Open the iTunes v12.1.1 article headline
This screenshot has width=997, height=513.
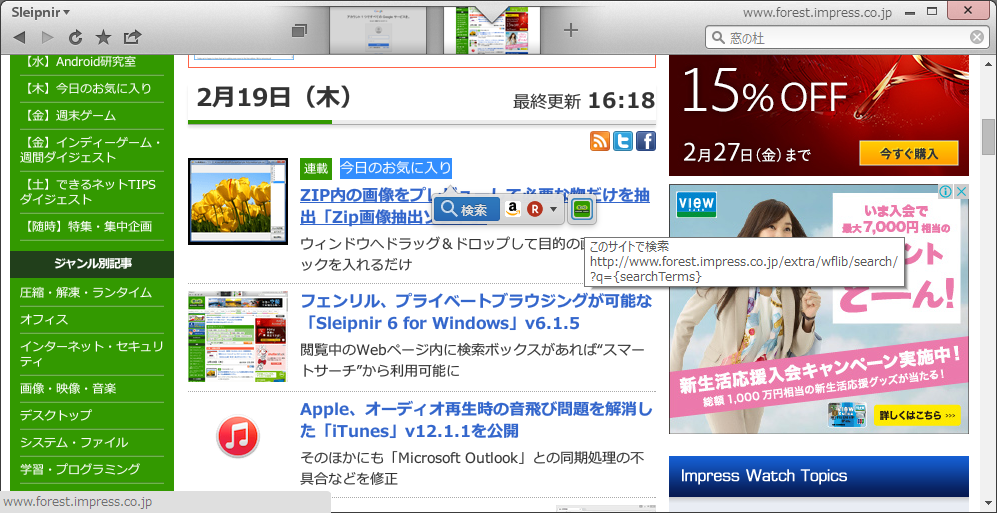tap(476, 420)
